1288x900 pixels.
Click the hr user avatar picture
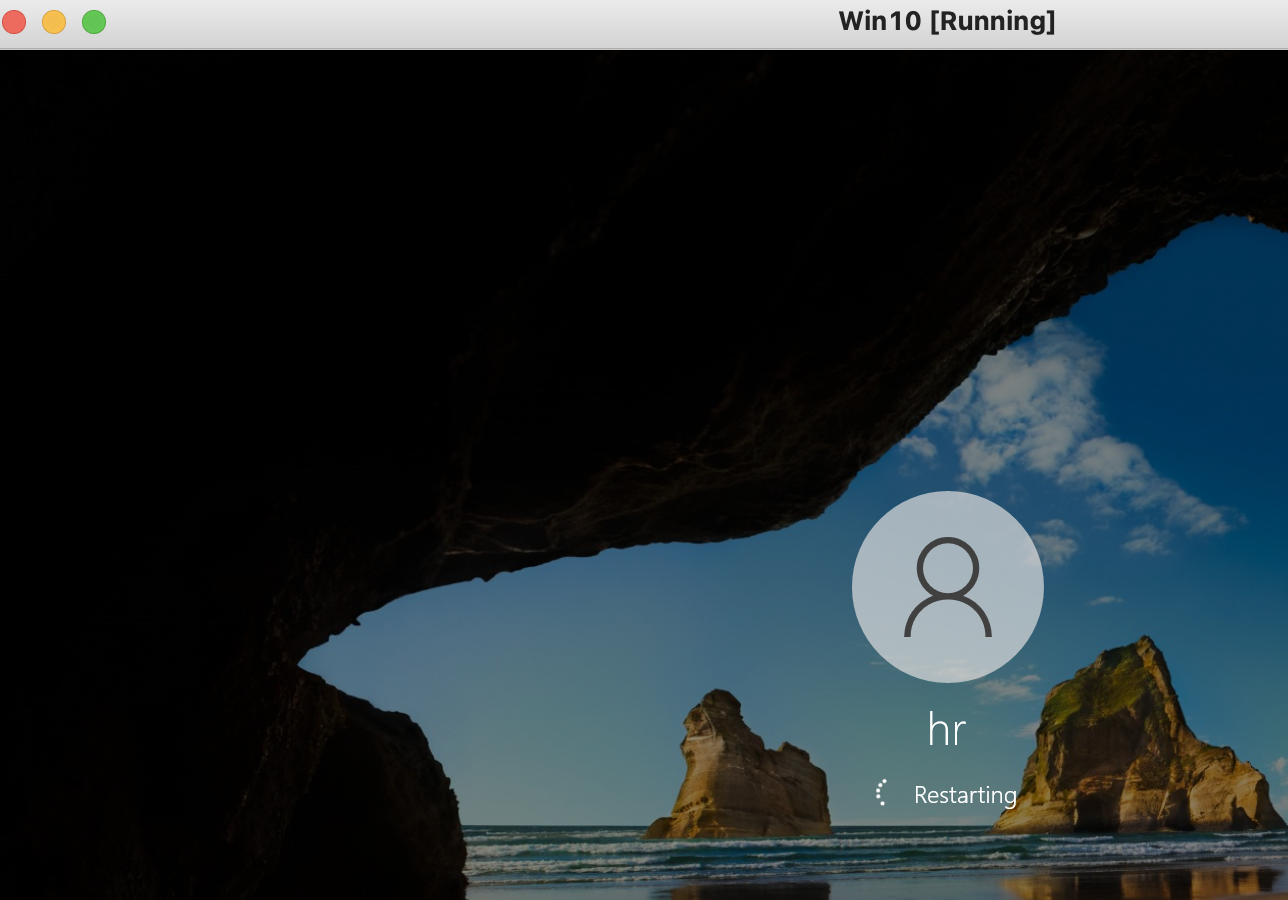click(x=947, y=587)
